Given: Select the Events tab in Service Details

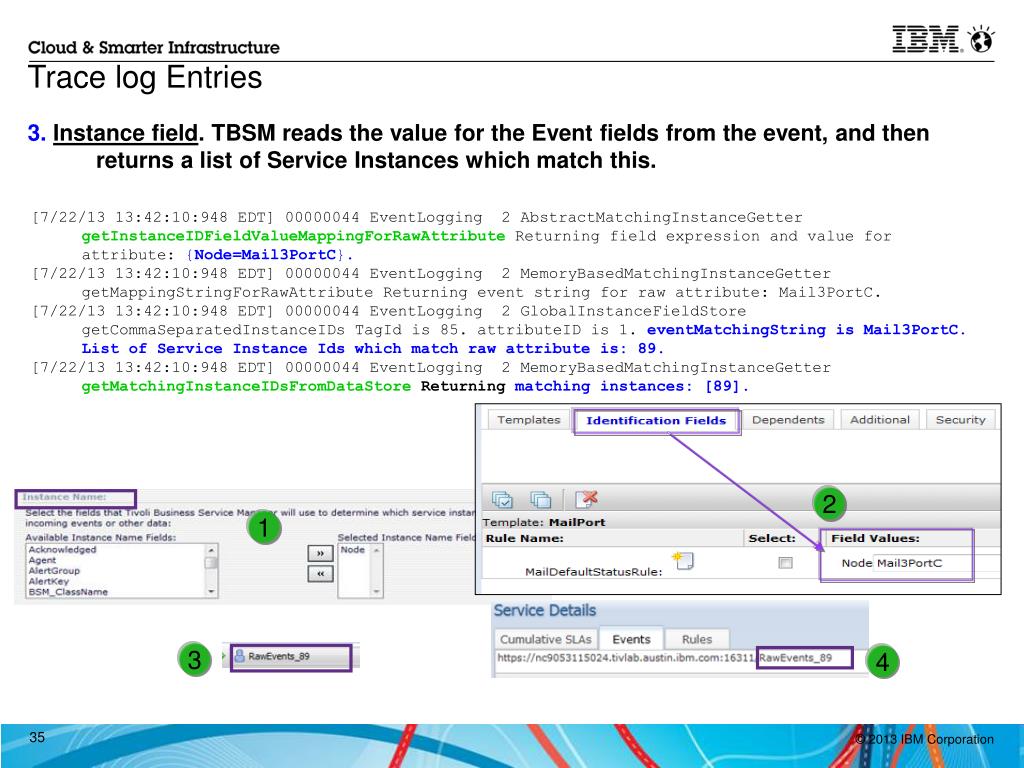Looking at the screenshot, I should [631, 639].
